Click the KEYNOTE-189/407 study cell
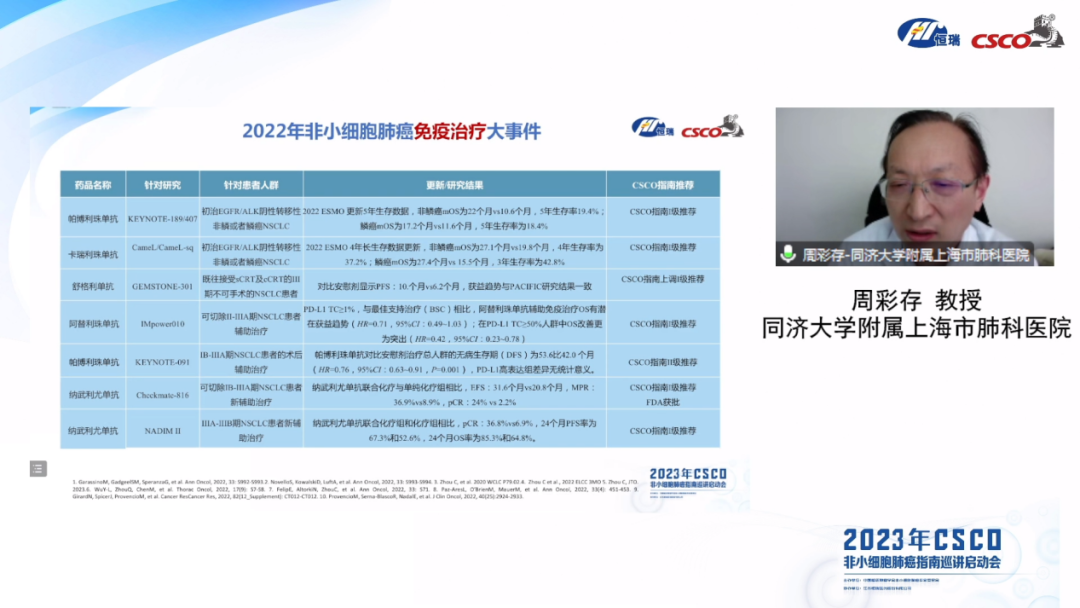The width and height of the screenshot is (1080, 608). (161, 218)
